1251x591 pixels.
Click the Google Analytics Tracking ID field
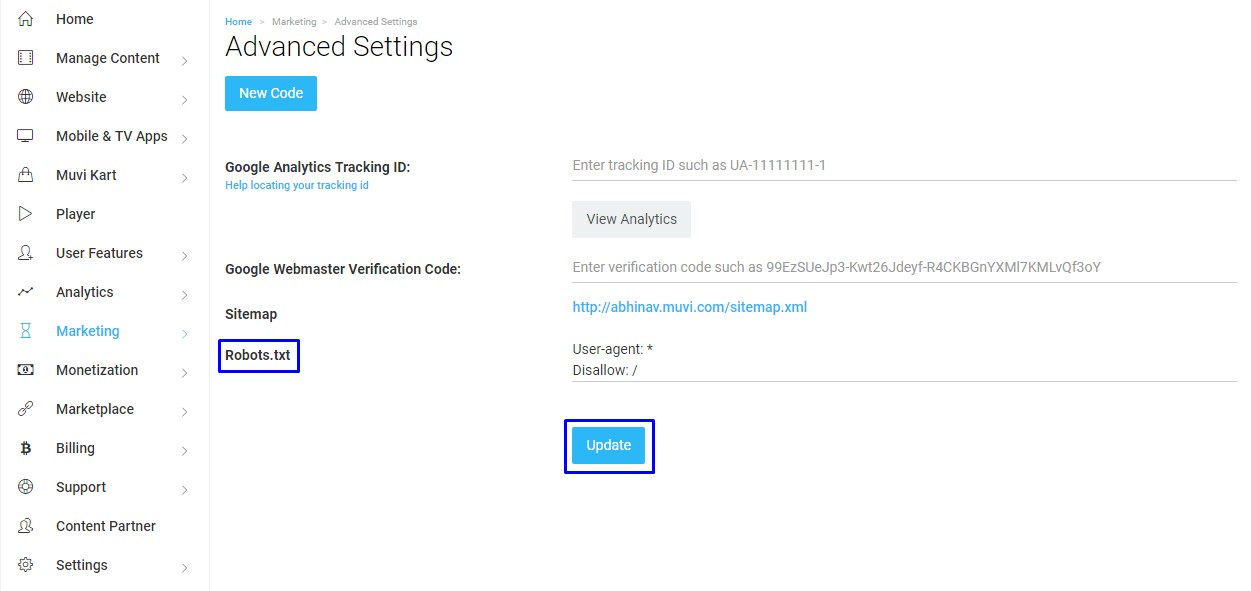coord(904,165)
